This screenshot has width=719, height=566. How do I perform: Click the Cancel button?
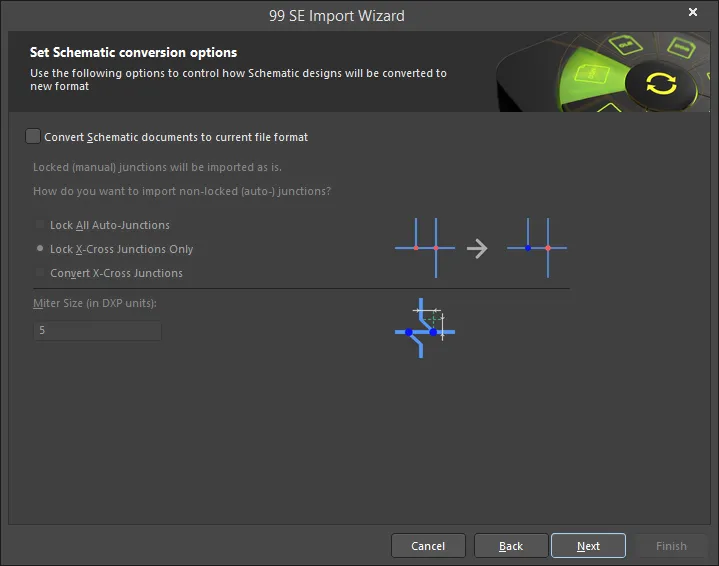pos(428,546)
